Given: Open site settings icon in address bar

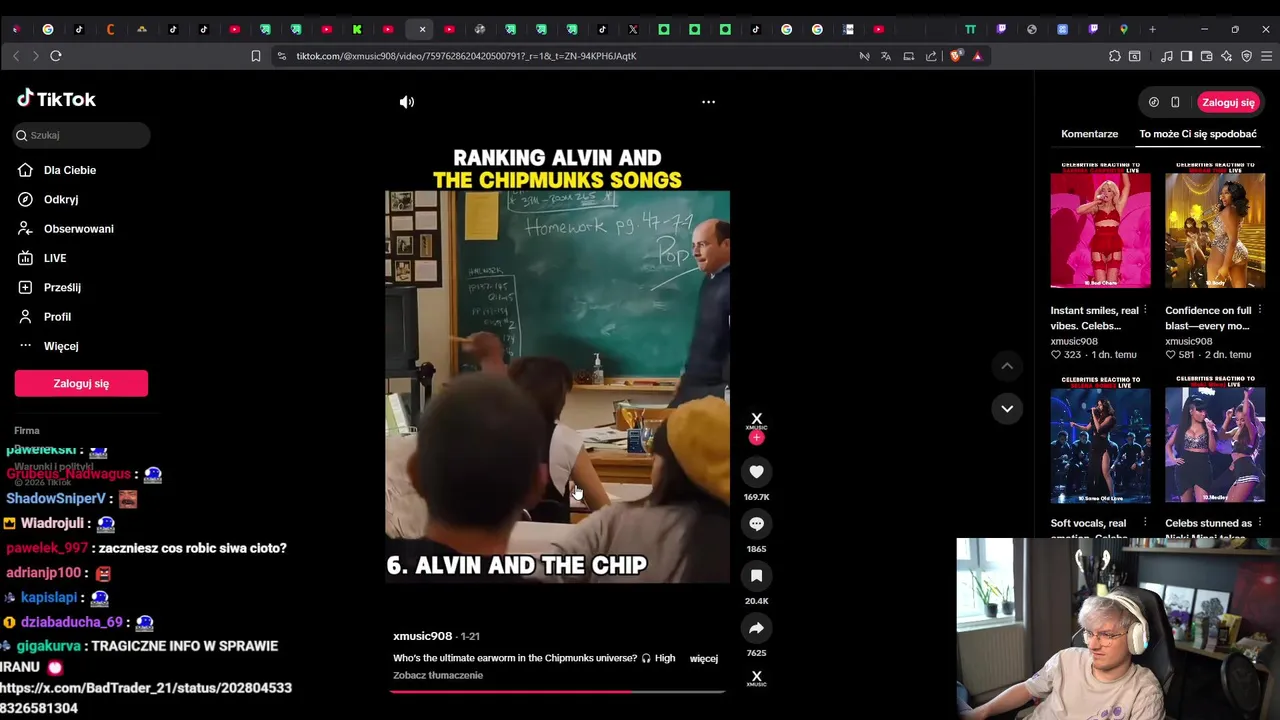Looking at the screenshot, I should tap(281, 56).
